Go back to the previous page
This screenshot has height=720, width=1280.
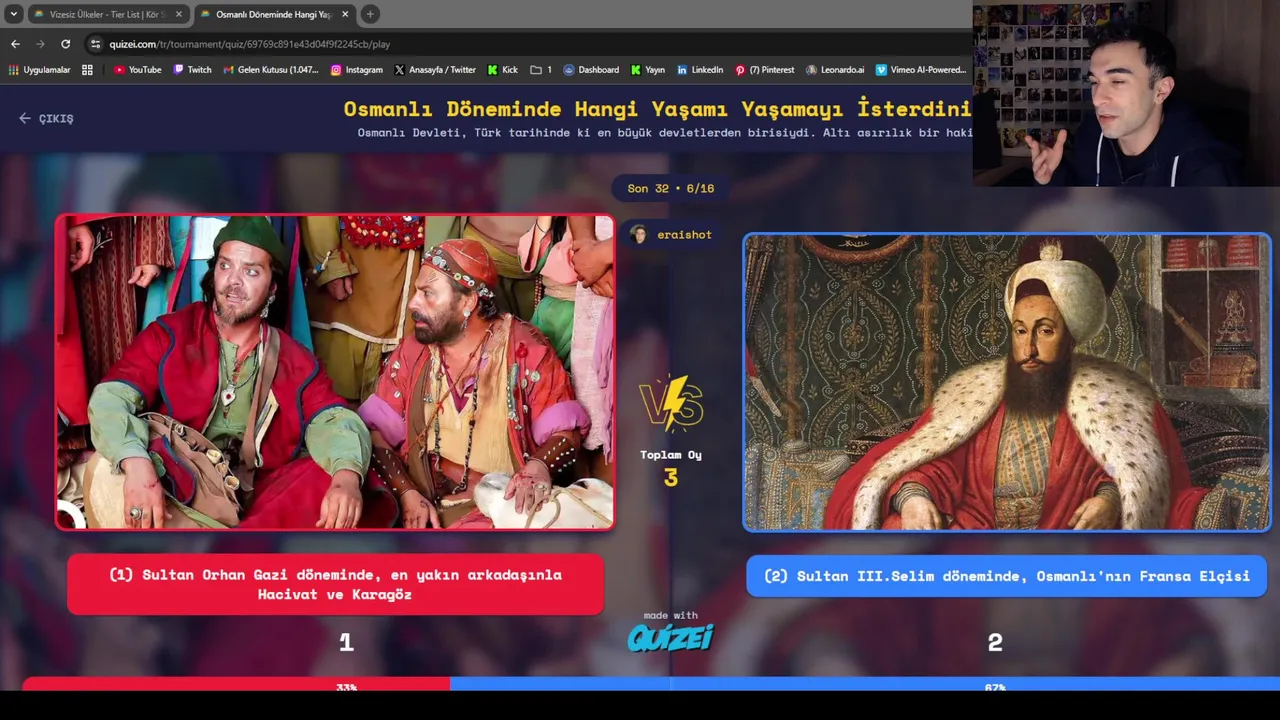point(15,44)
